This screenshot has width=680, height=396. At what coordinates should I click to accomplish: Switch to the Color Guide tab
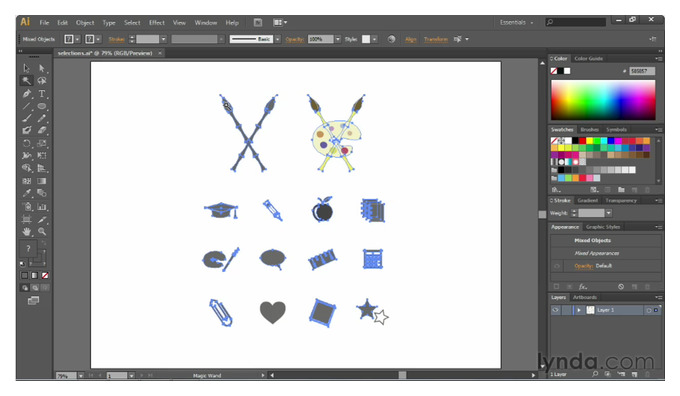pyautogui.click(x=588, y=59)
